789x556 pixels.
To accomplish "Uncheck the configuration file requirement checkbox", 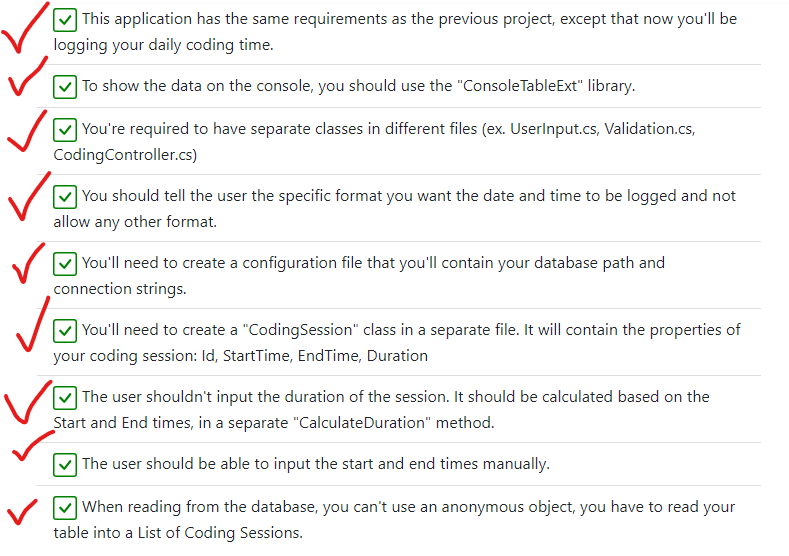I will tap(65, 264).
